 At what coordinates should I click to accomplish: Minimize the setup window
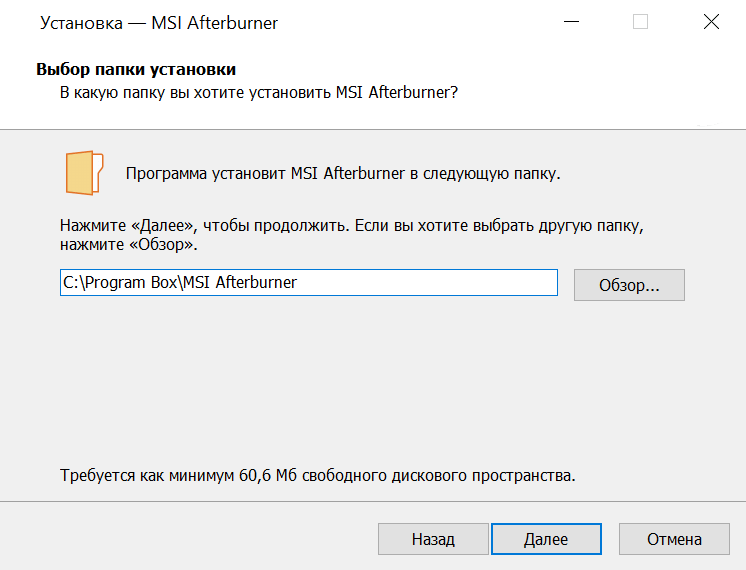pos(571,22)
